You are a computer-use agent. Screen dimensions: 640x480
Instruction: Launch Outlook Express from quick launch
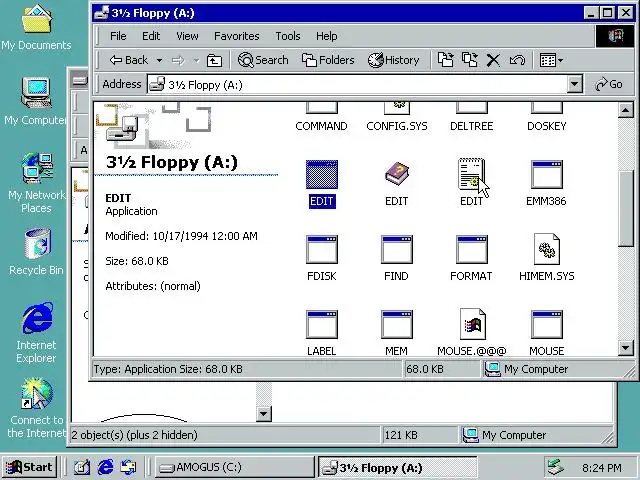click(x=129, y=467)
